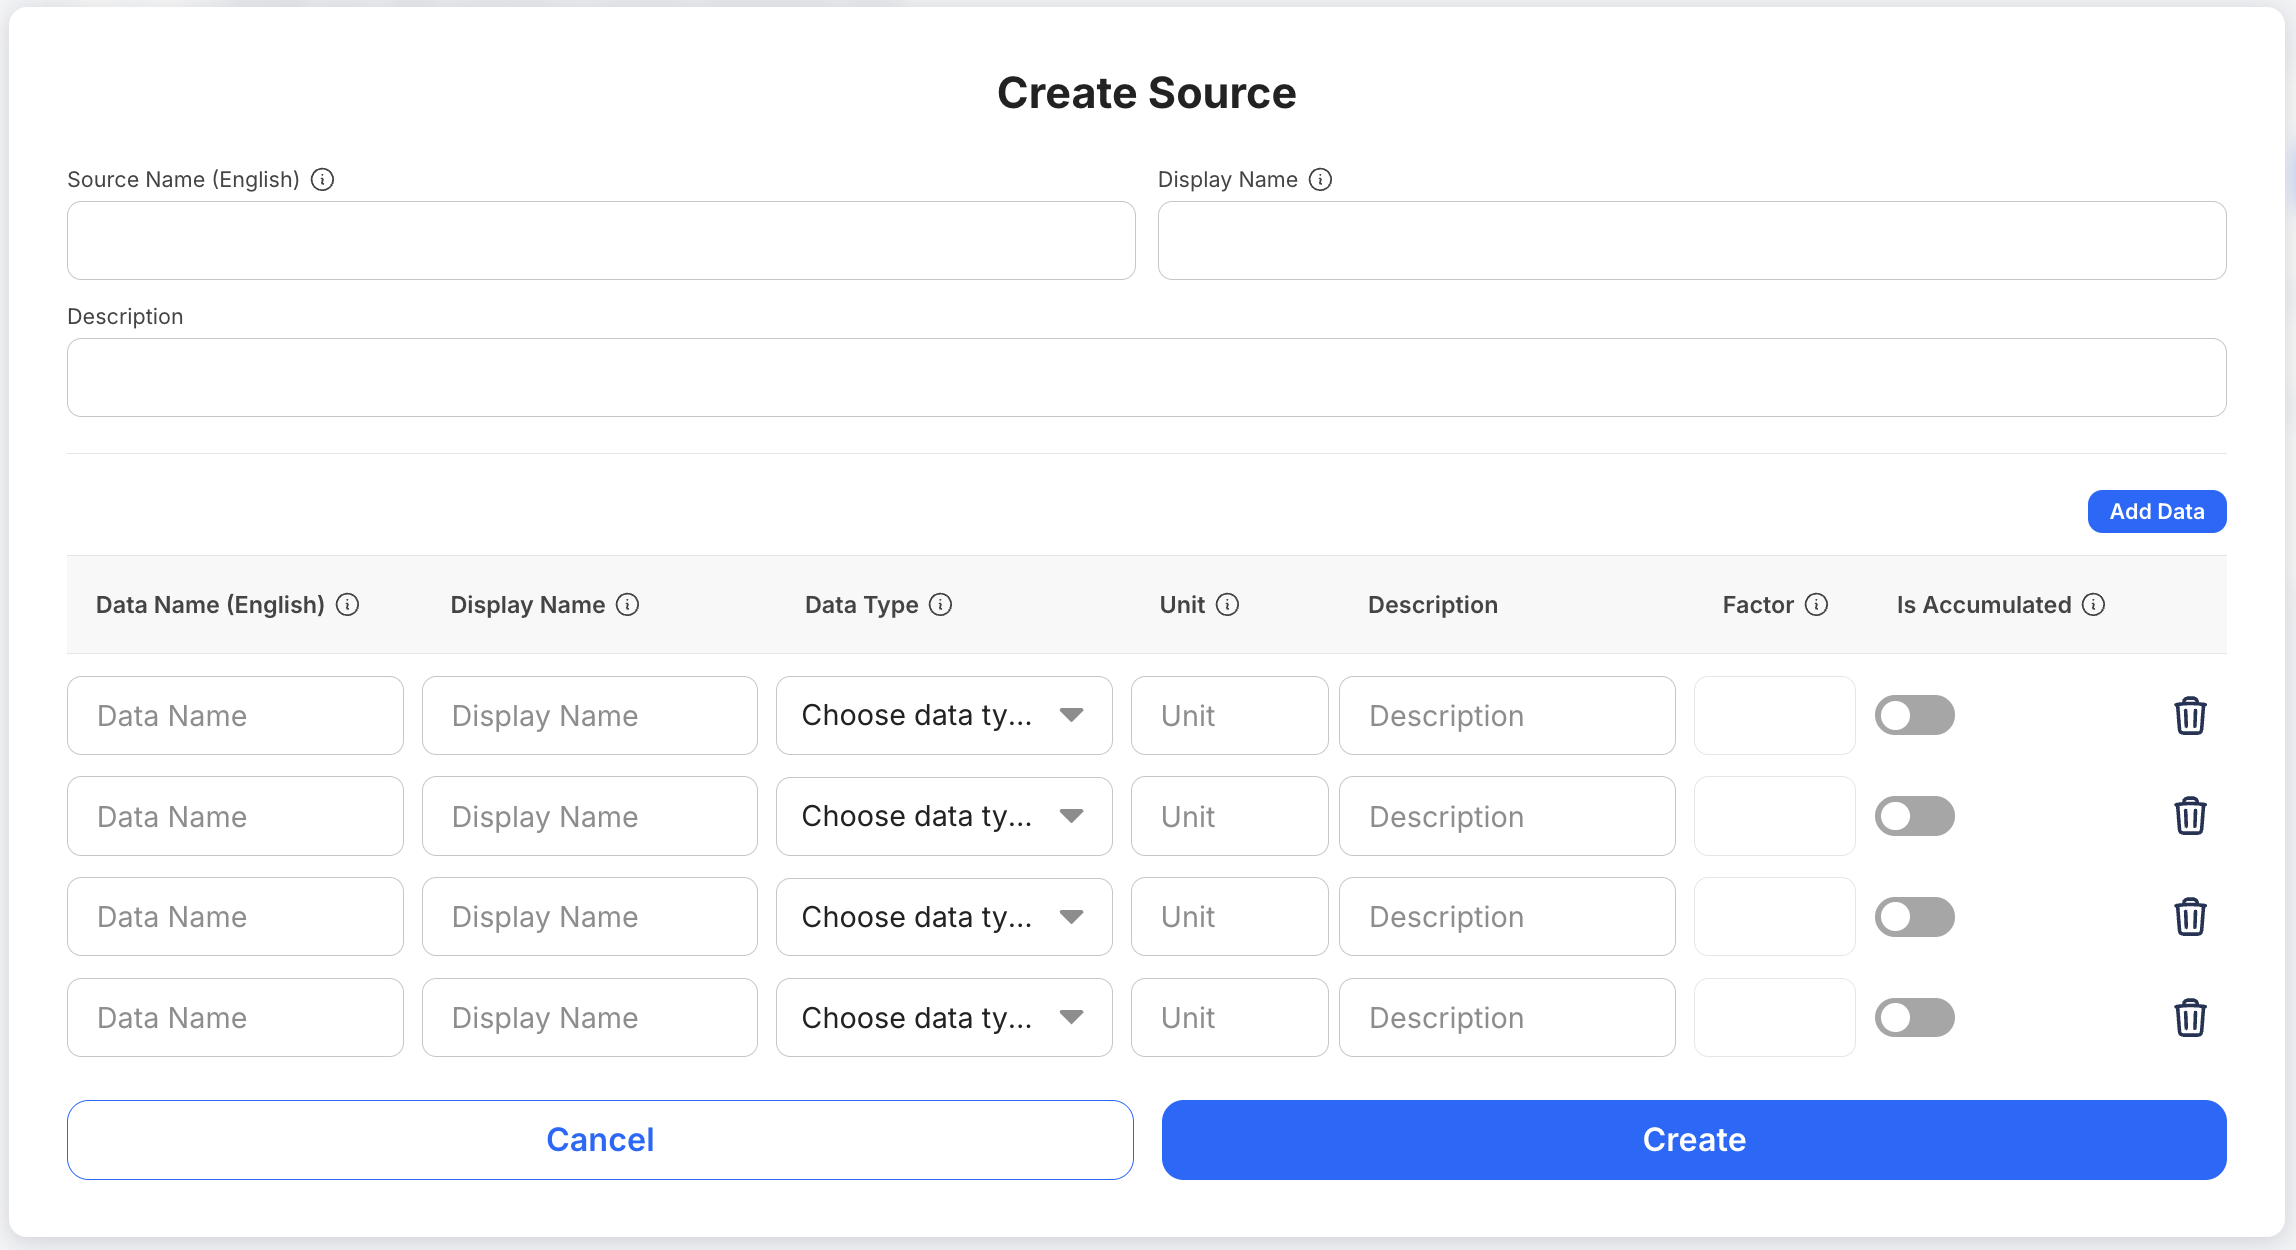Click the info icon on Data Name (English) column
This screenshot has width=2296, height=1250.
click(x=348, y=604)
